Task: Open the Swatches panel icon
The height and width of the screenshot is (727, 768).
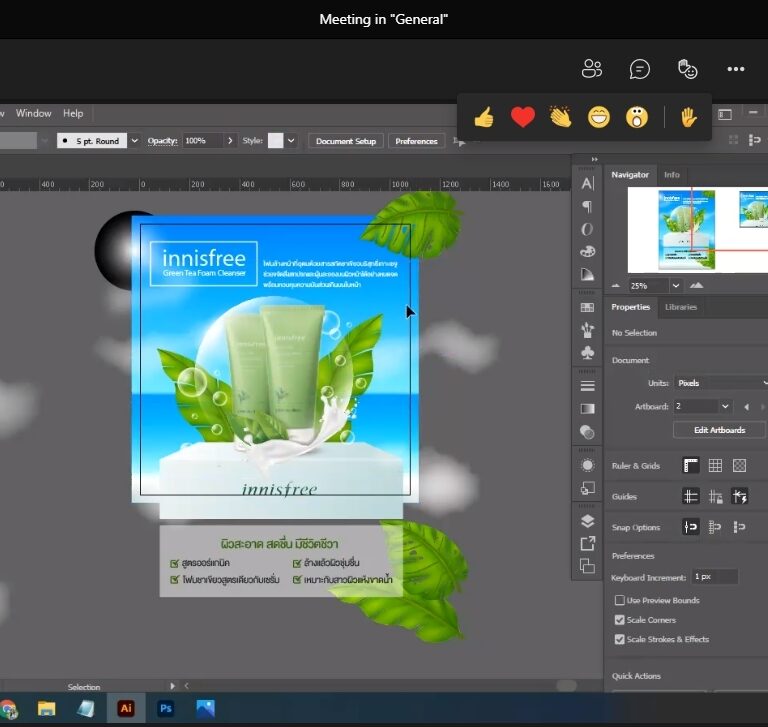Action: click(587, 308)
